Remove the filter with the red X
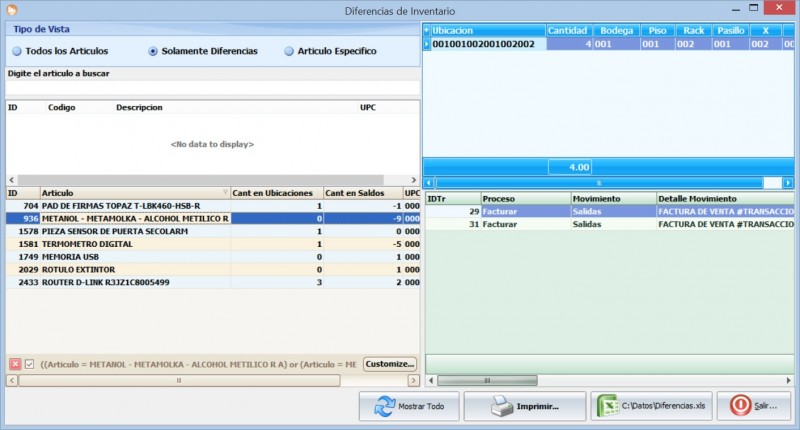Viewport: 800px width, 430px height. pyautogui.click(x=15, y=364)
